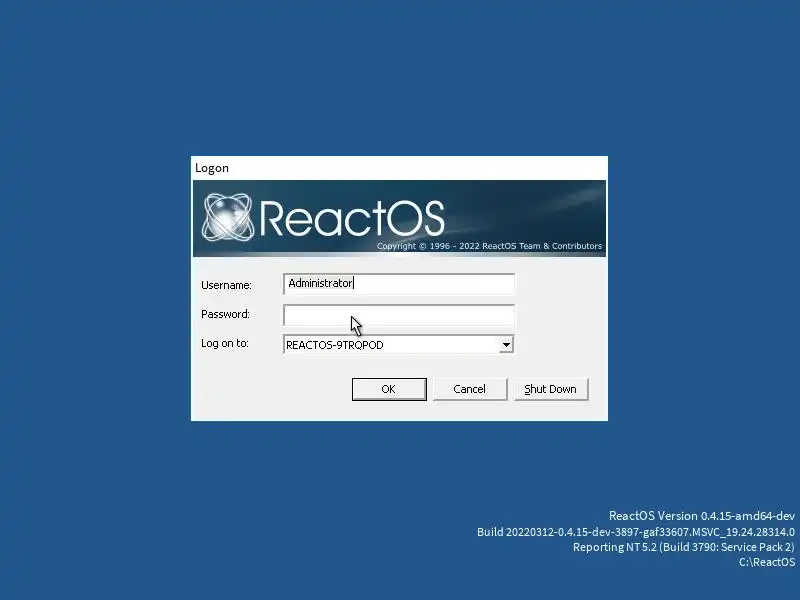Click the Shut Down button

[x=551, y=389]
